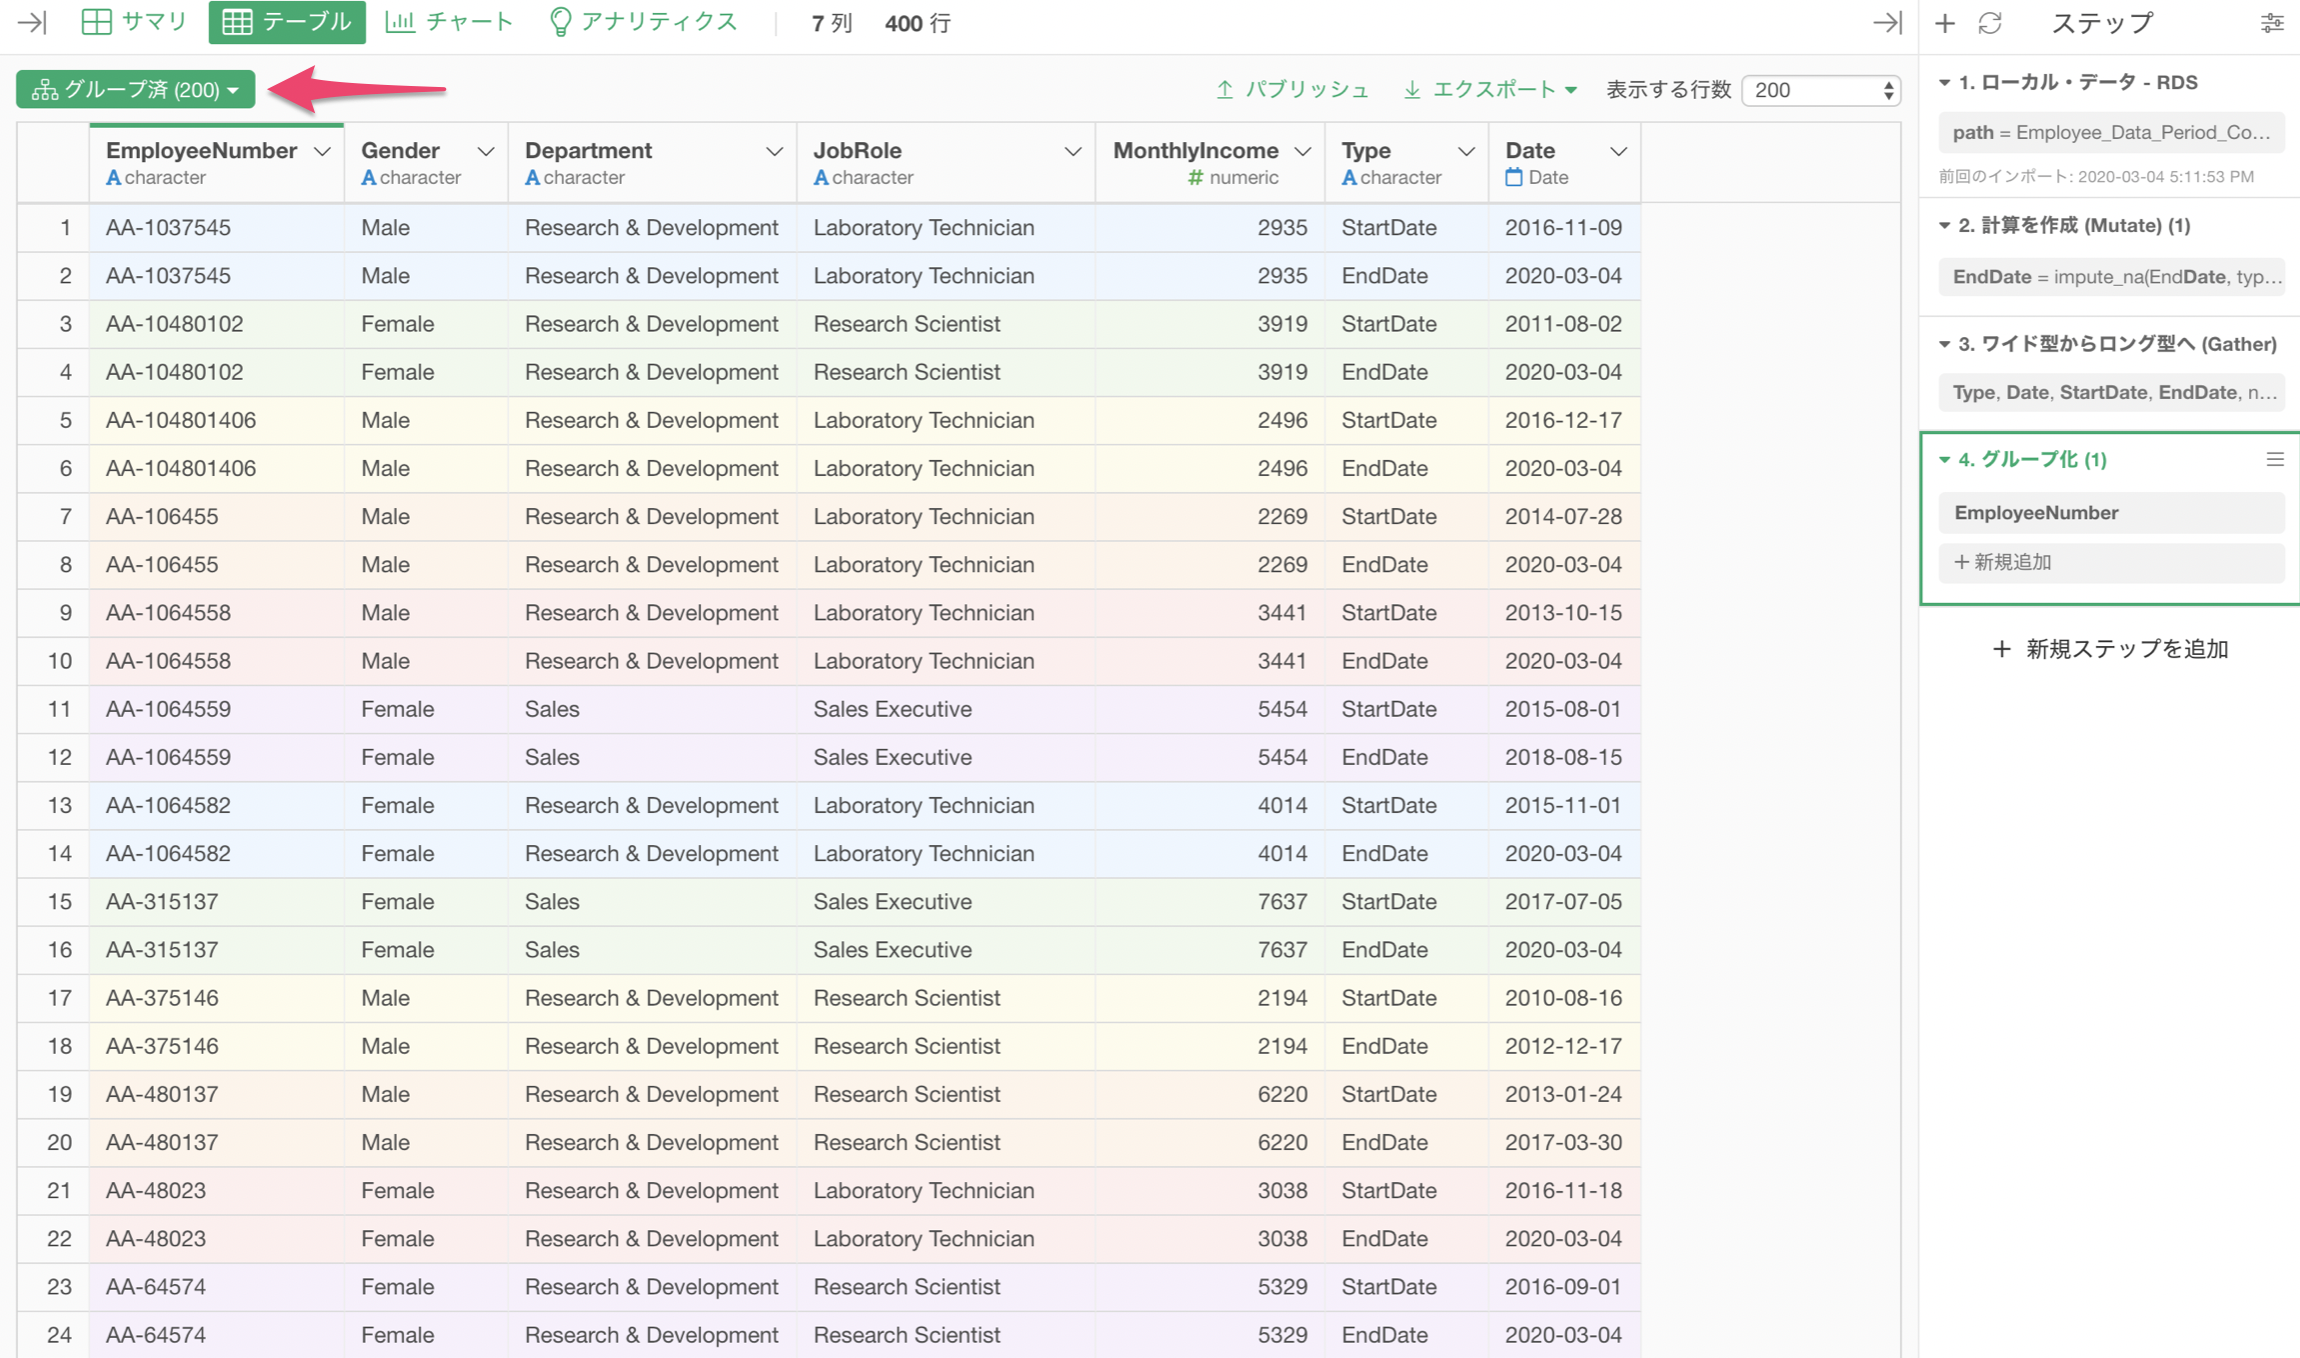Click Date 2016-11-09 in row 1
The height and width of the screenshot is (1358, 2300).
click(1563, 227)
